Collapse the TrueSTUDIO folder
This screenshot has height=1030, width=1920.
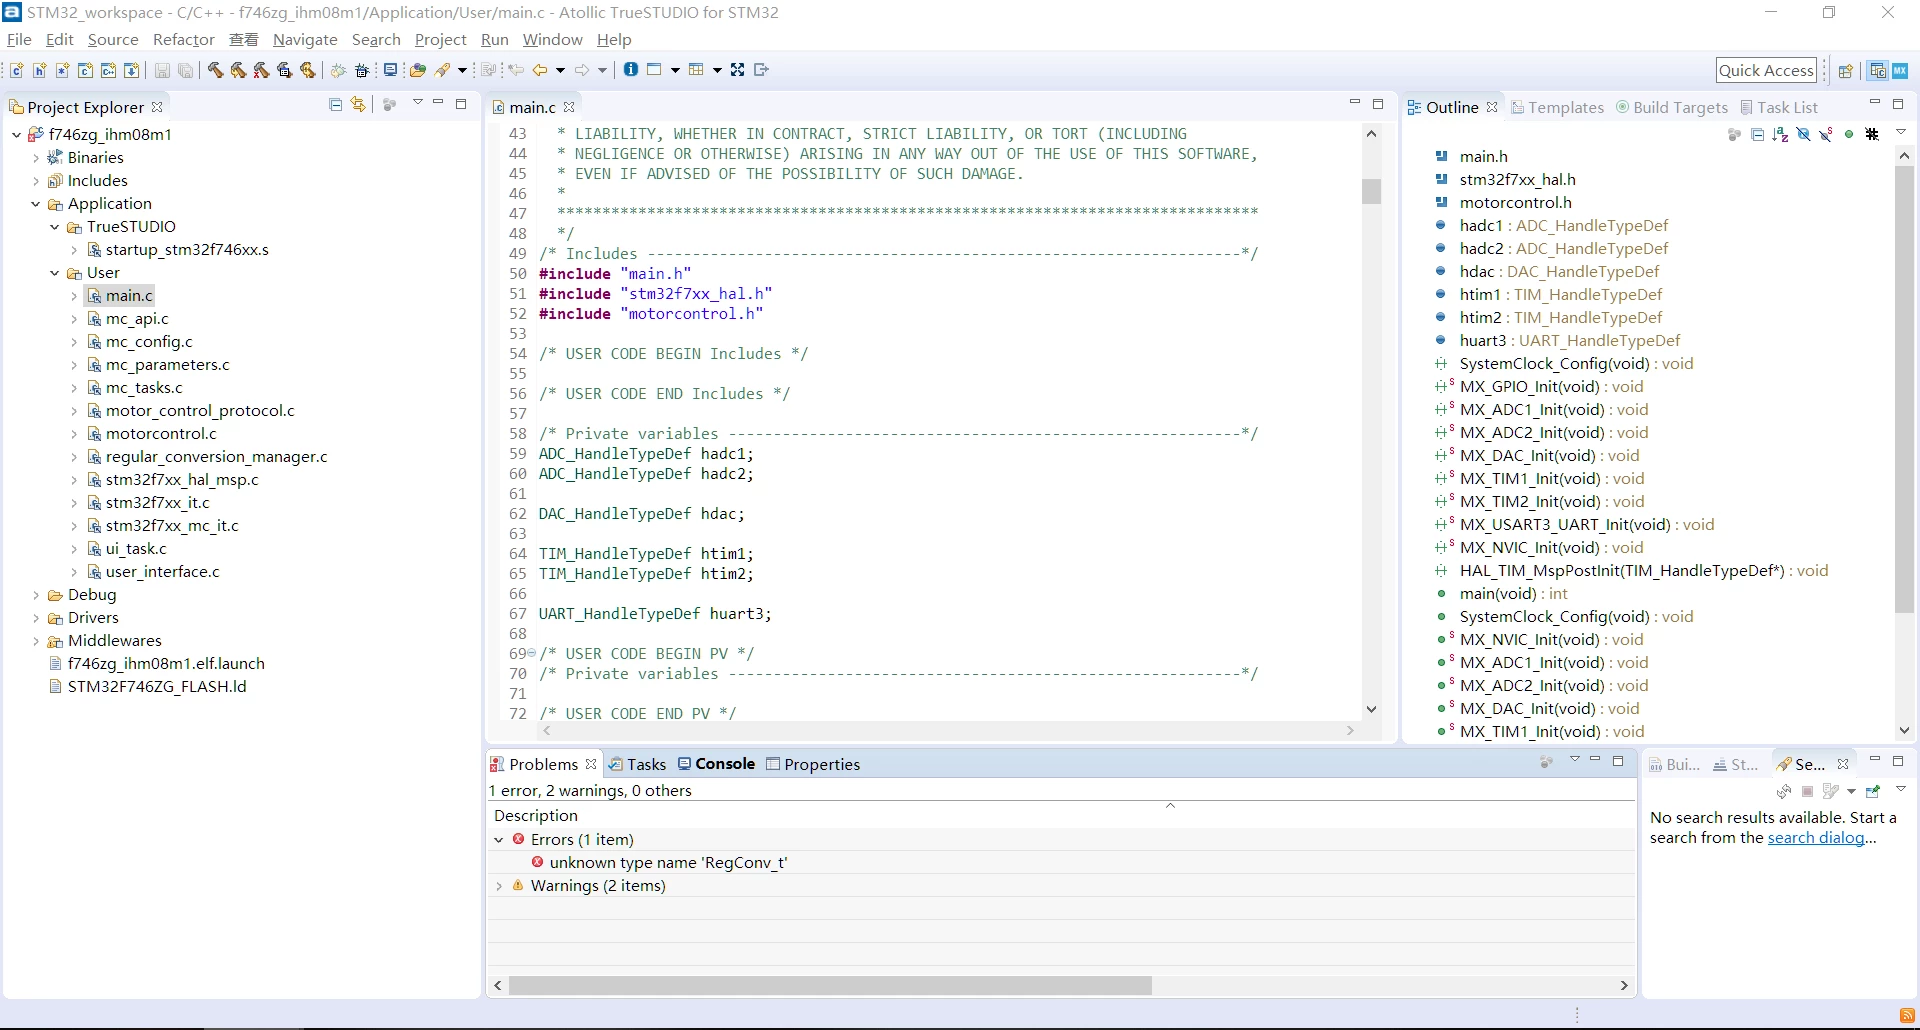click(55, 226)
